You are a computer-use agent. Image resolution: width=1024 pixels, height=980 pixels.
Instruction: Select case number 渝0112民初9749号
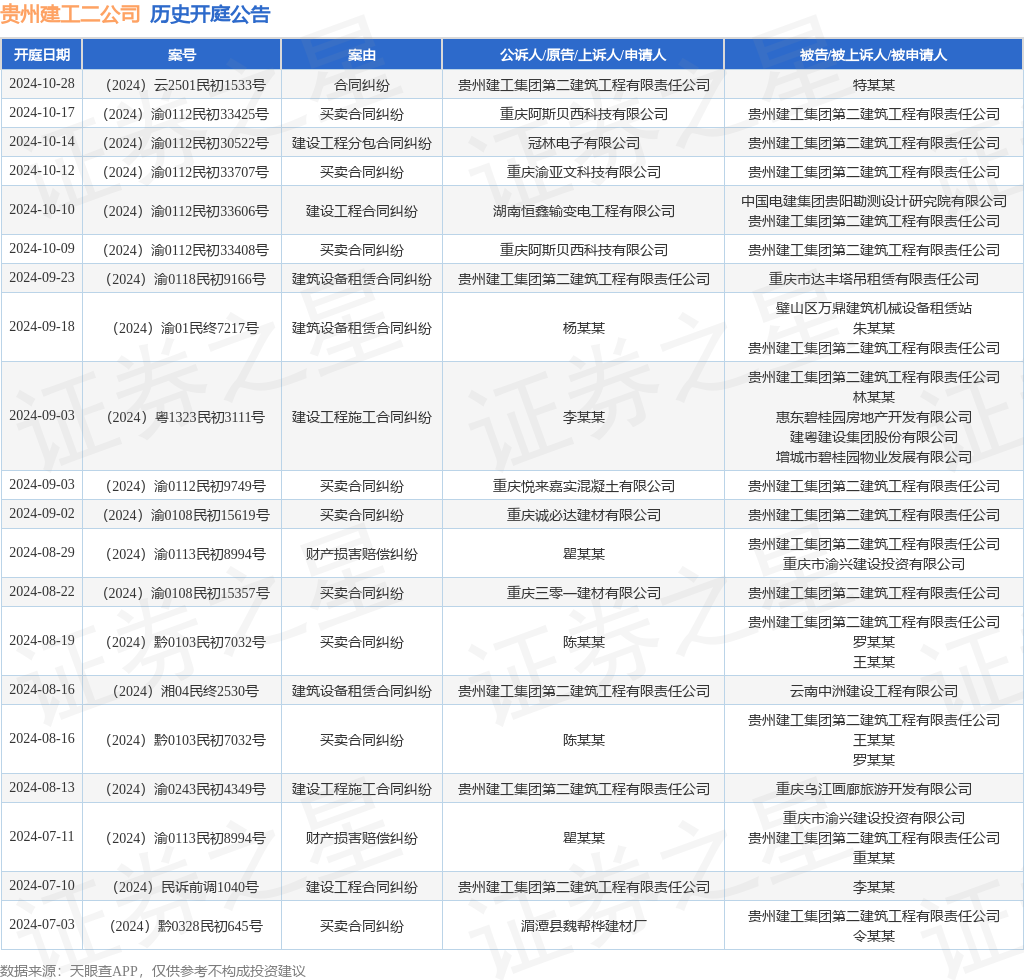[x=185, y=486]
